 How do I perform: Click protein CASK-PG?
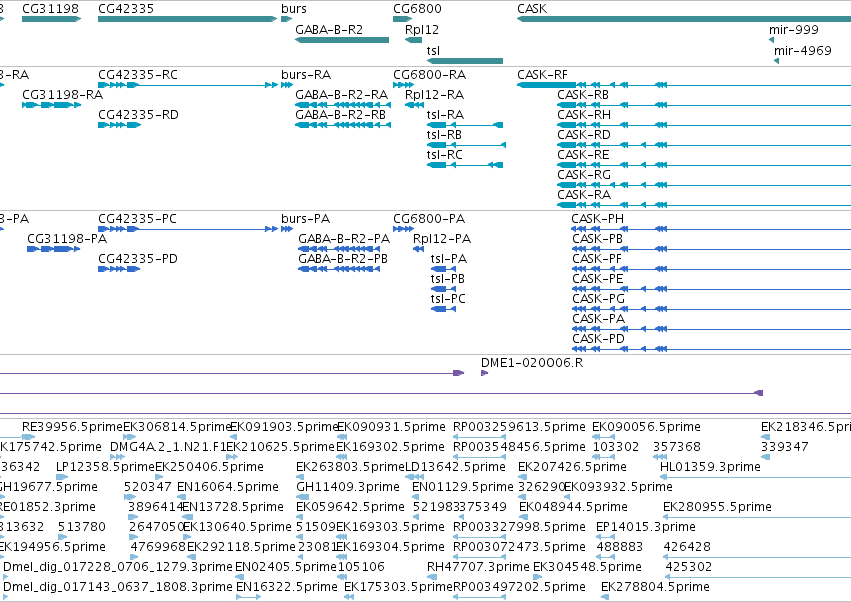coord(711,309)
